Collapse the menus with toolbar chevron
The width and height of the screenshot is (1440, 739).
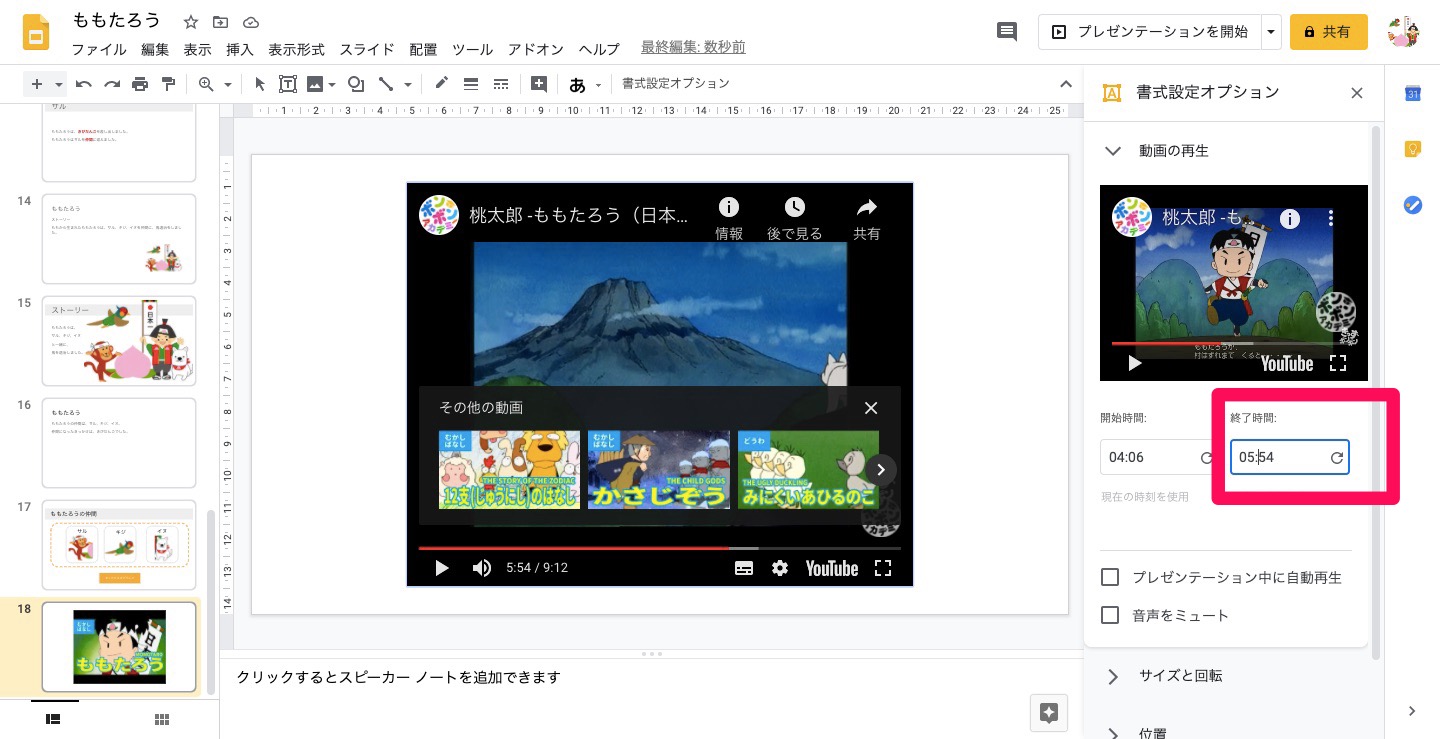tap(1065, 84)
